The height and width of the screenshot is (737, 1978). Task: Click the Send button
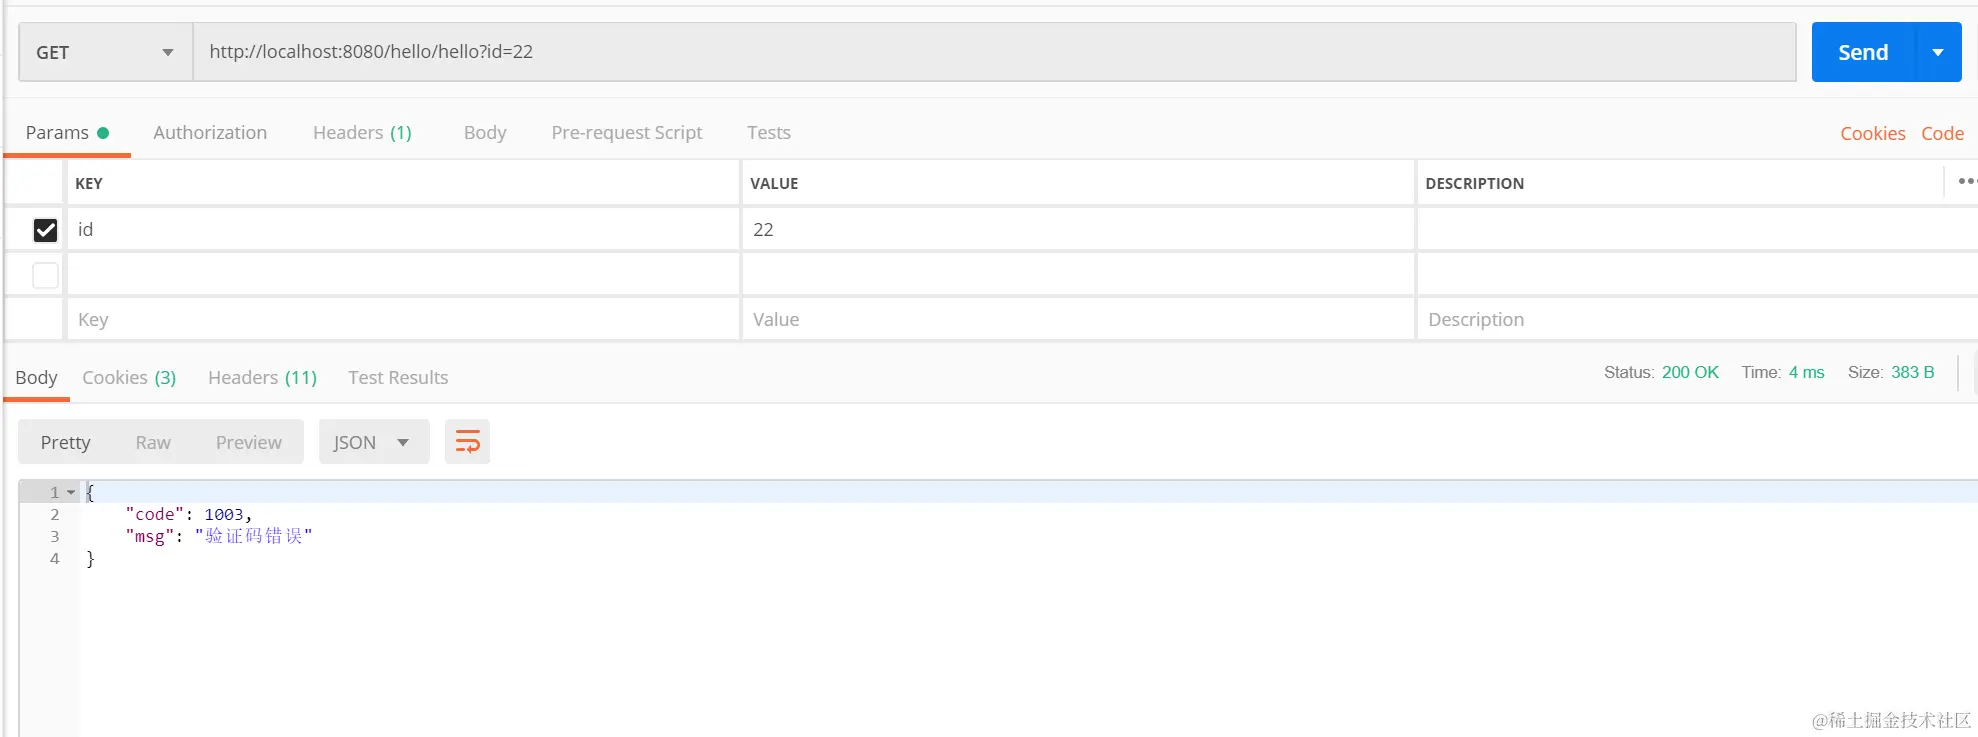click(1863, 52)
